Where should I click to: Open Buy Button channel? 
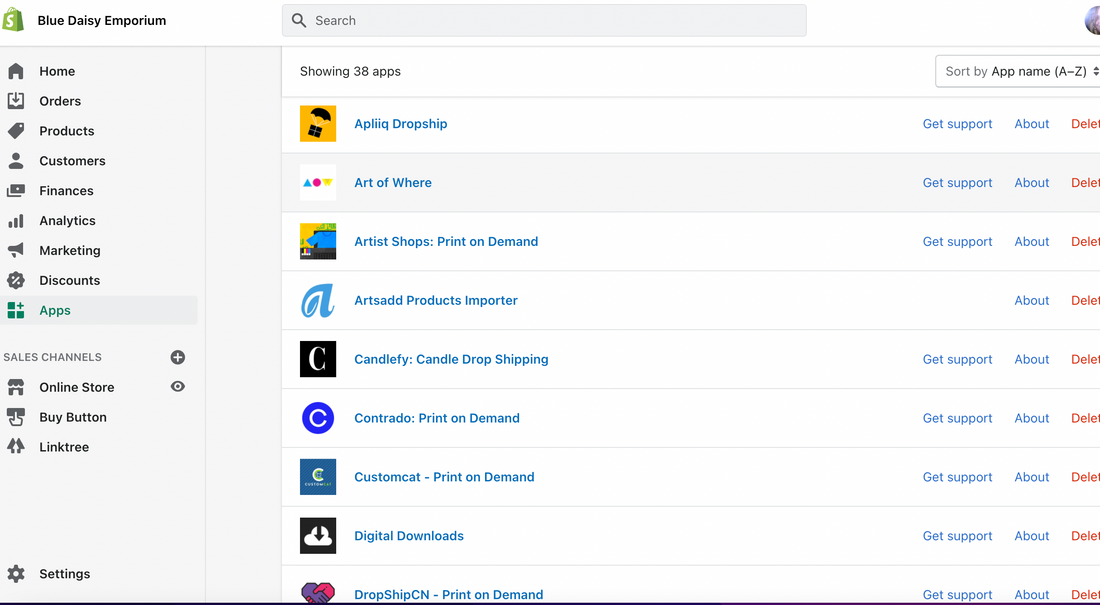coord(73,417)
